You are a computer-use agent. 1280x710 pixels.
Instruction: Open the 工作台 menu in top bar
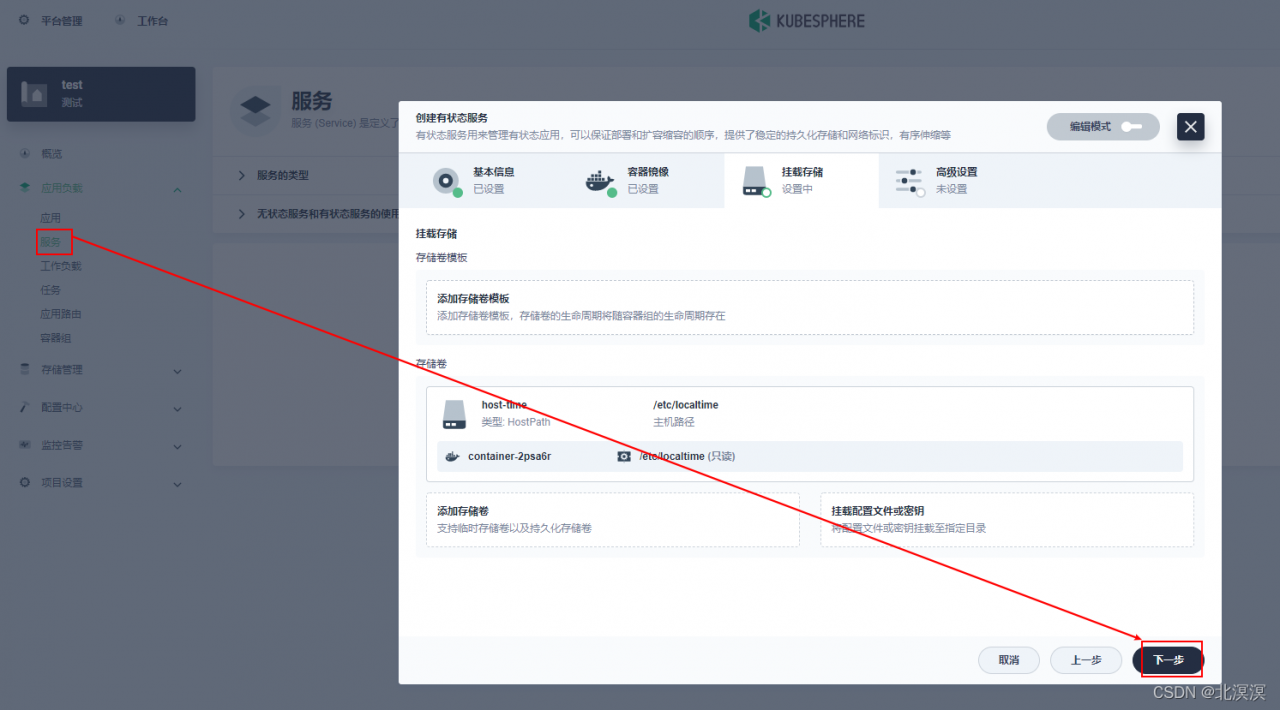(x=141, y=20)
